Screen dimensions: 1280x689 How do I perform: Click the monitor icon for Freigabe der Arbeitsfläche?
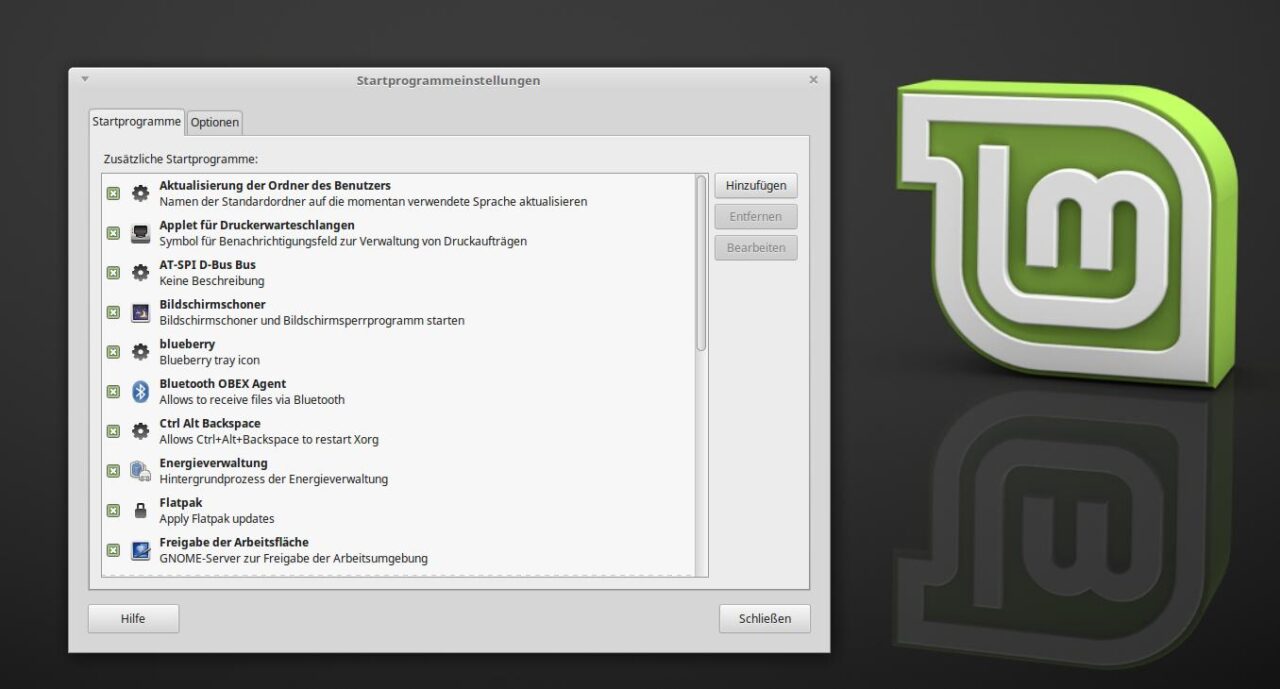pos(140,549)
